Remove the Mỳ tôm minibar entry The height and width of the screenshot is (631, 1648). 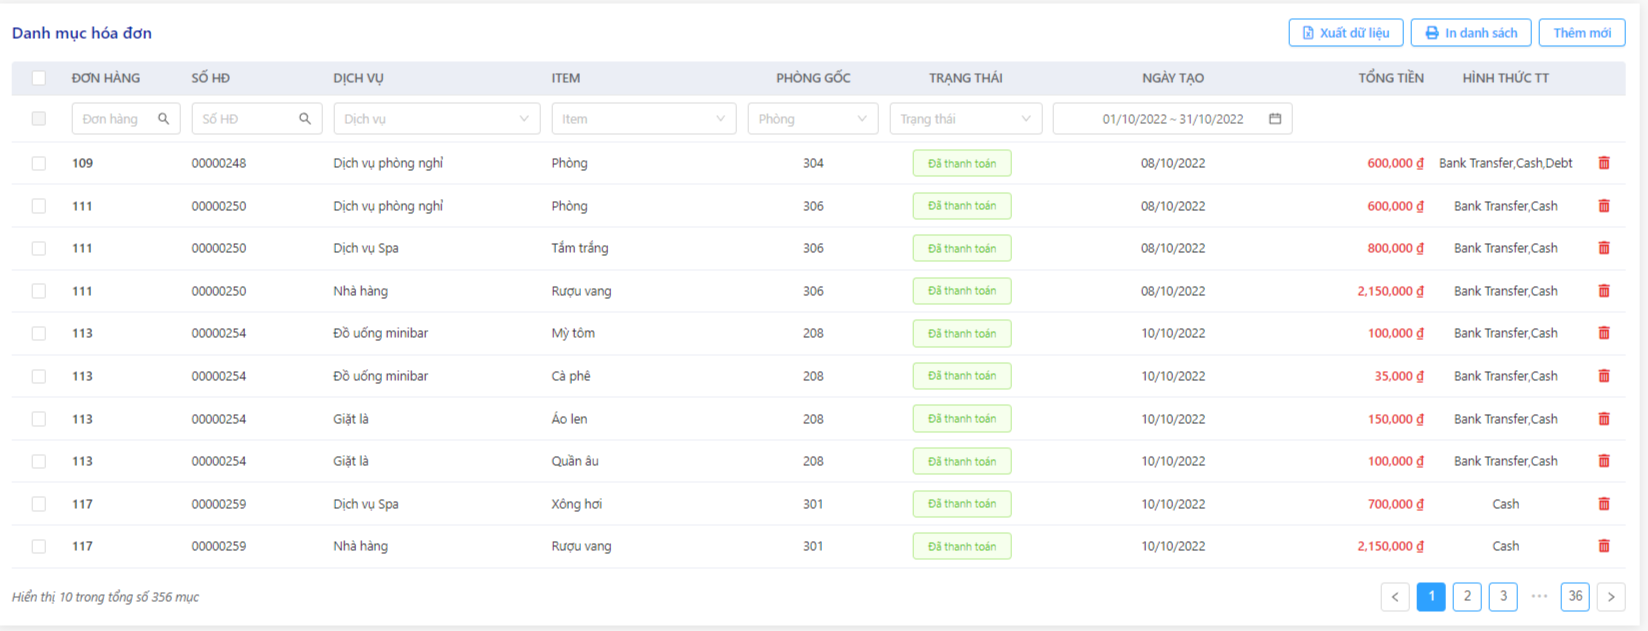(1604, 333)
